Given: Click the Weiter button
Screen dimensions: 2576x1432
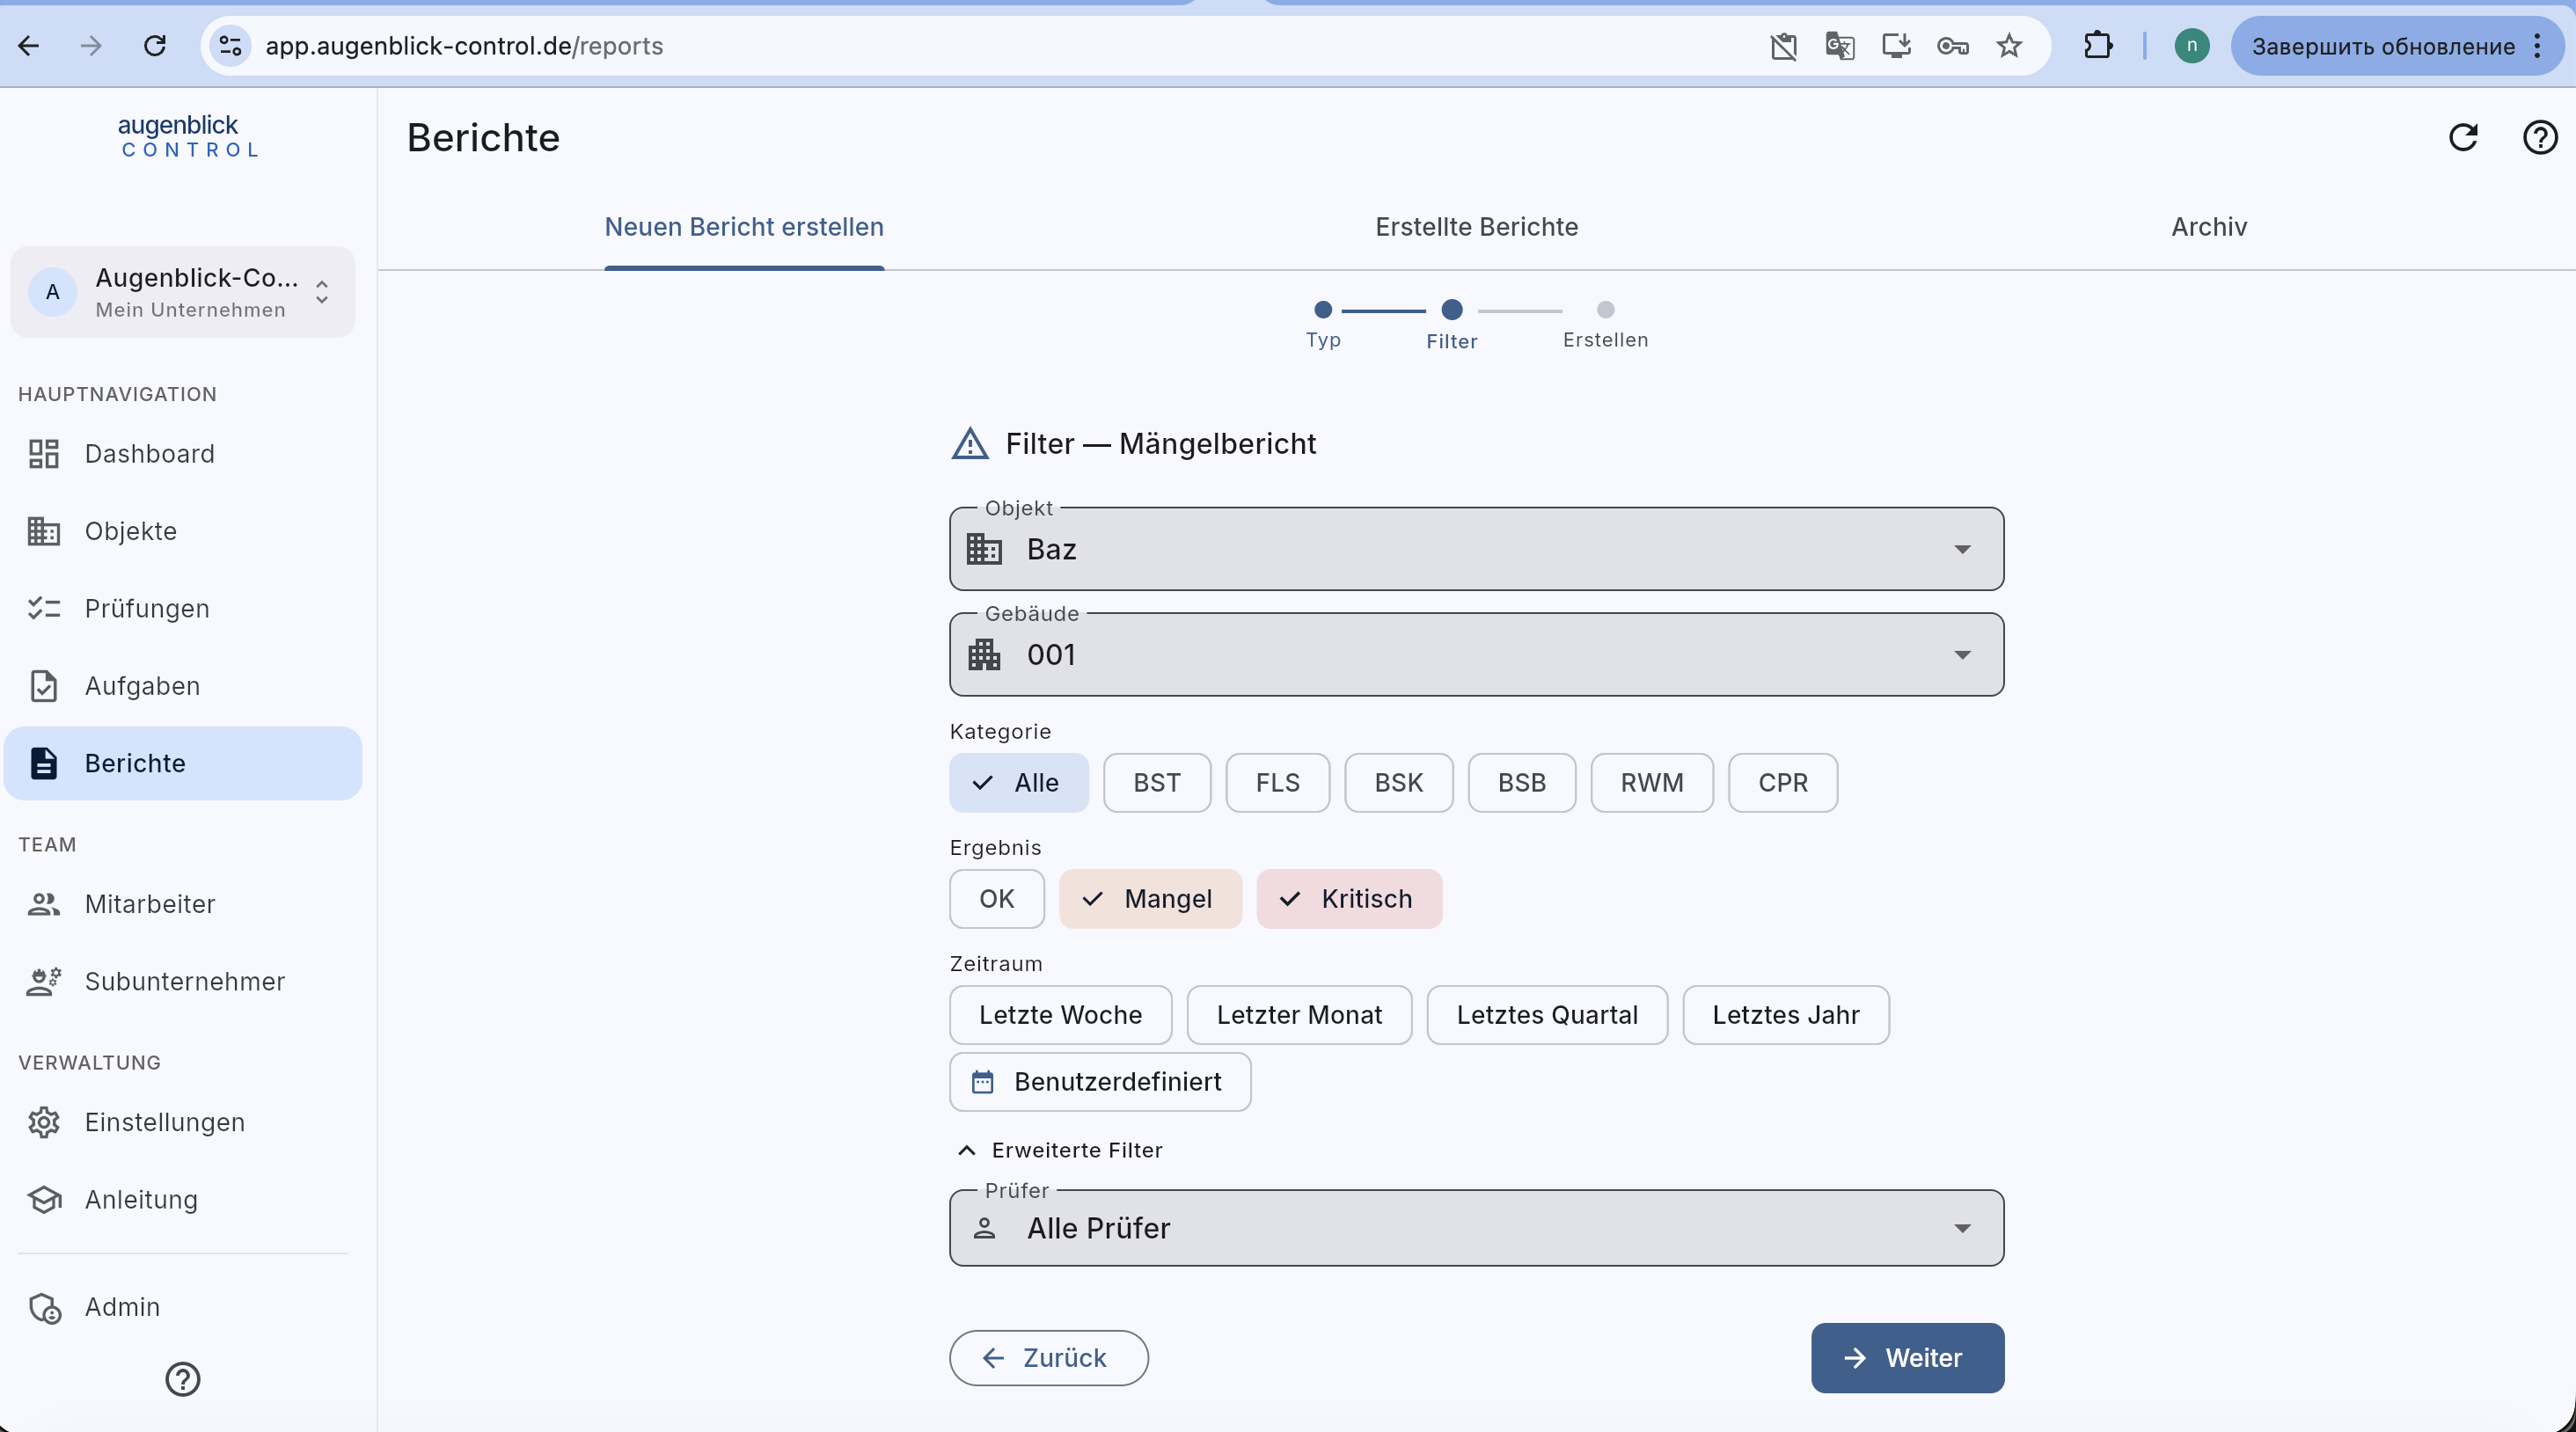Looking at the screenshot, I should [x=1907, y=1358].
